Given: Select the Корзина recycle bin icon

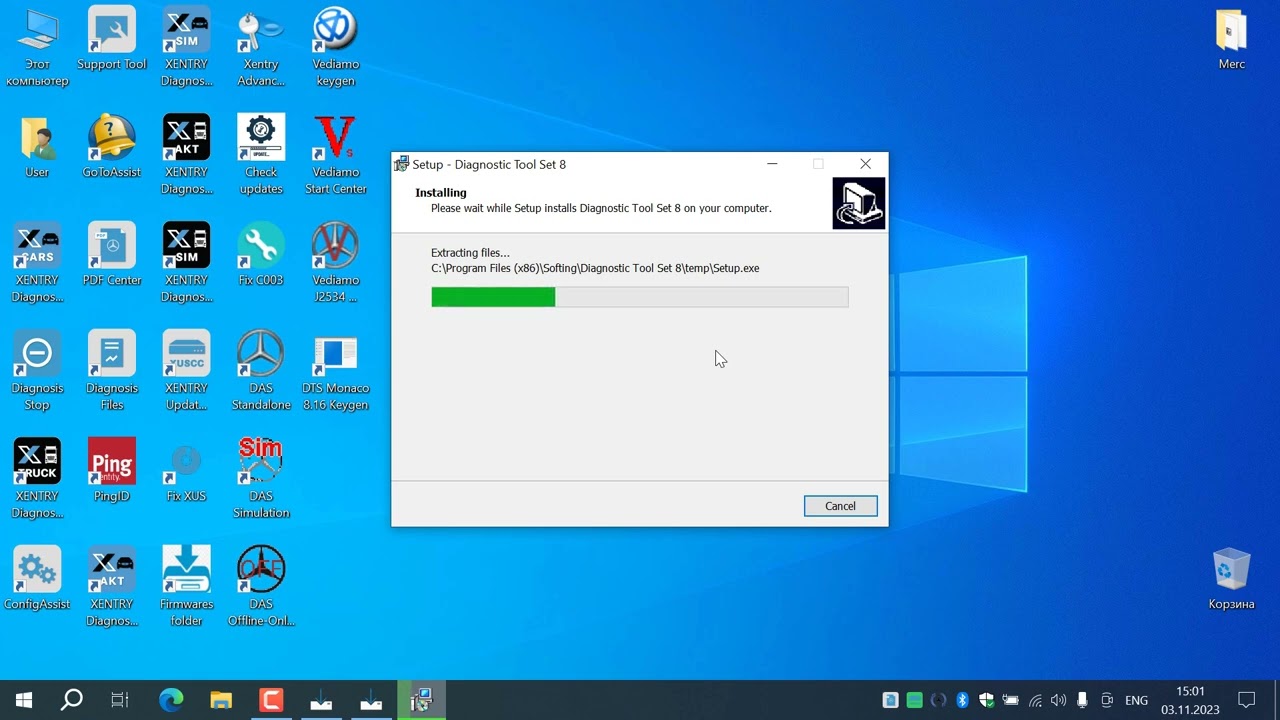Looking at the screenshot, I should click(x=1231, y=579).
